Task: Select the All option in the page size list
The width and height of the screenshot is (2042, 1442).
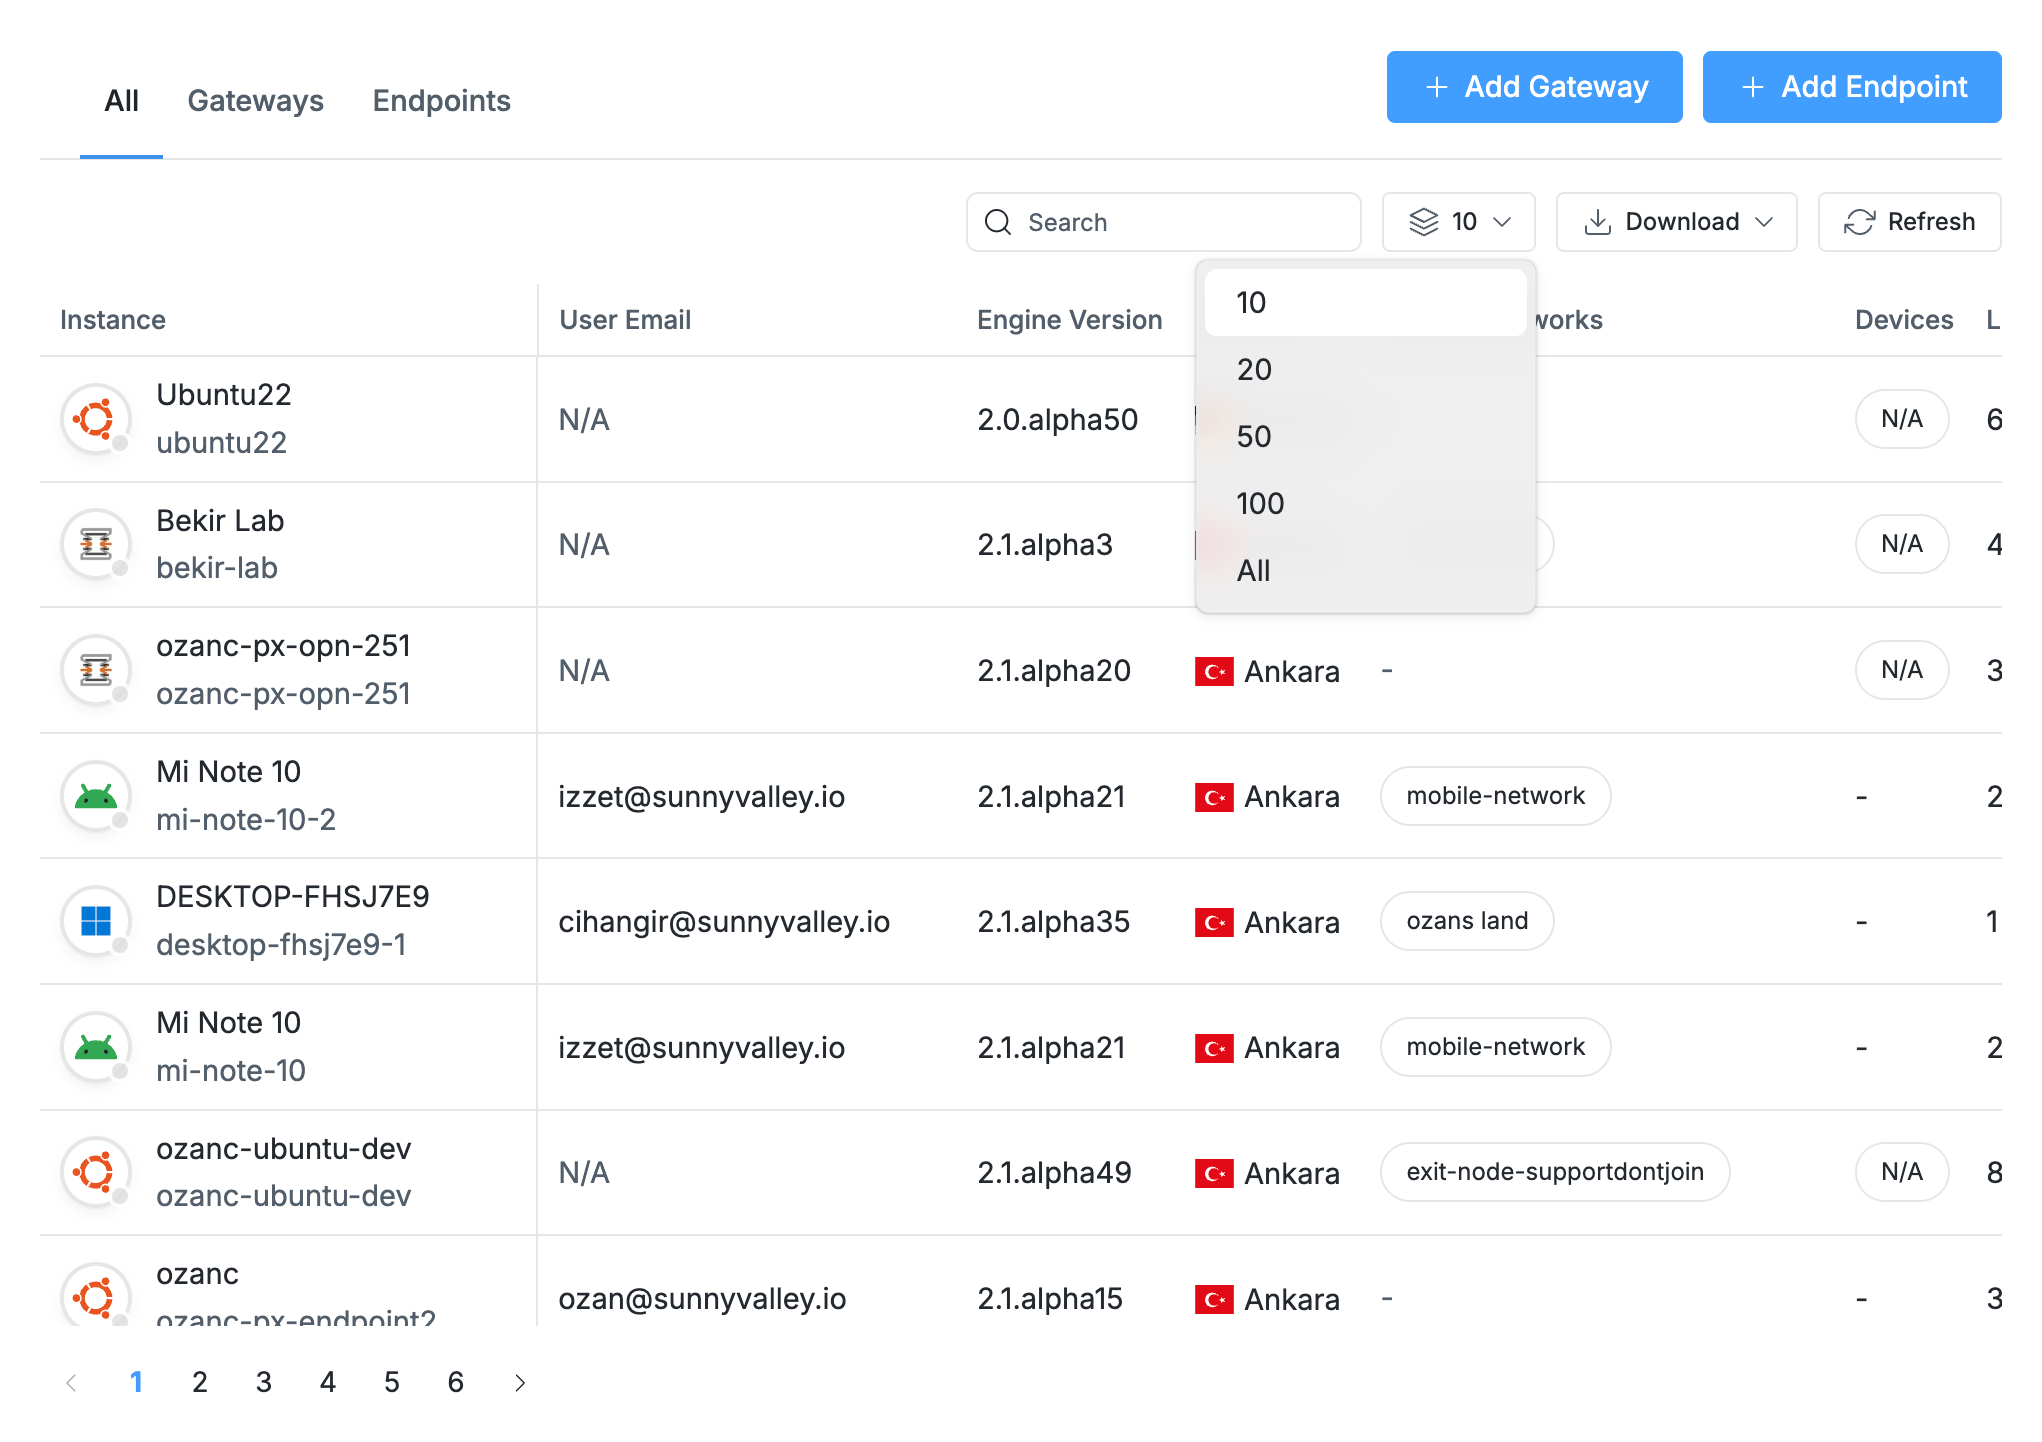Action: coord(1254,571)
